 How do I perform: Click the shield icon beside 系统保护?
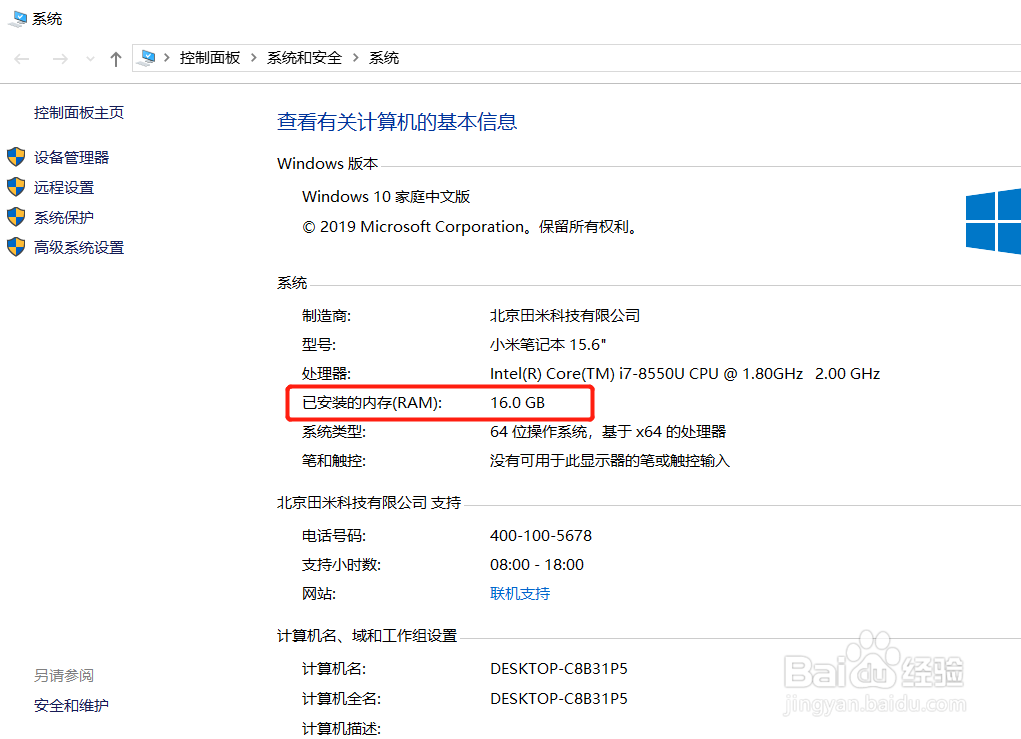[x=16, y=217]
